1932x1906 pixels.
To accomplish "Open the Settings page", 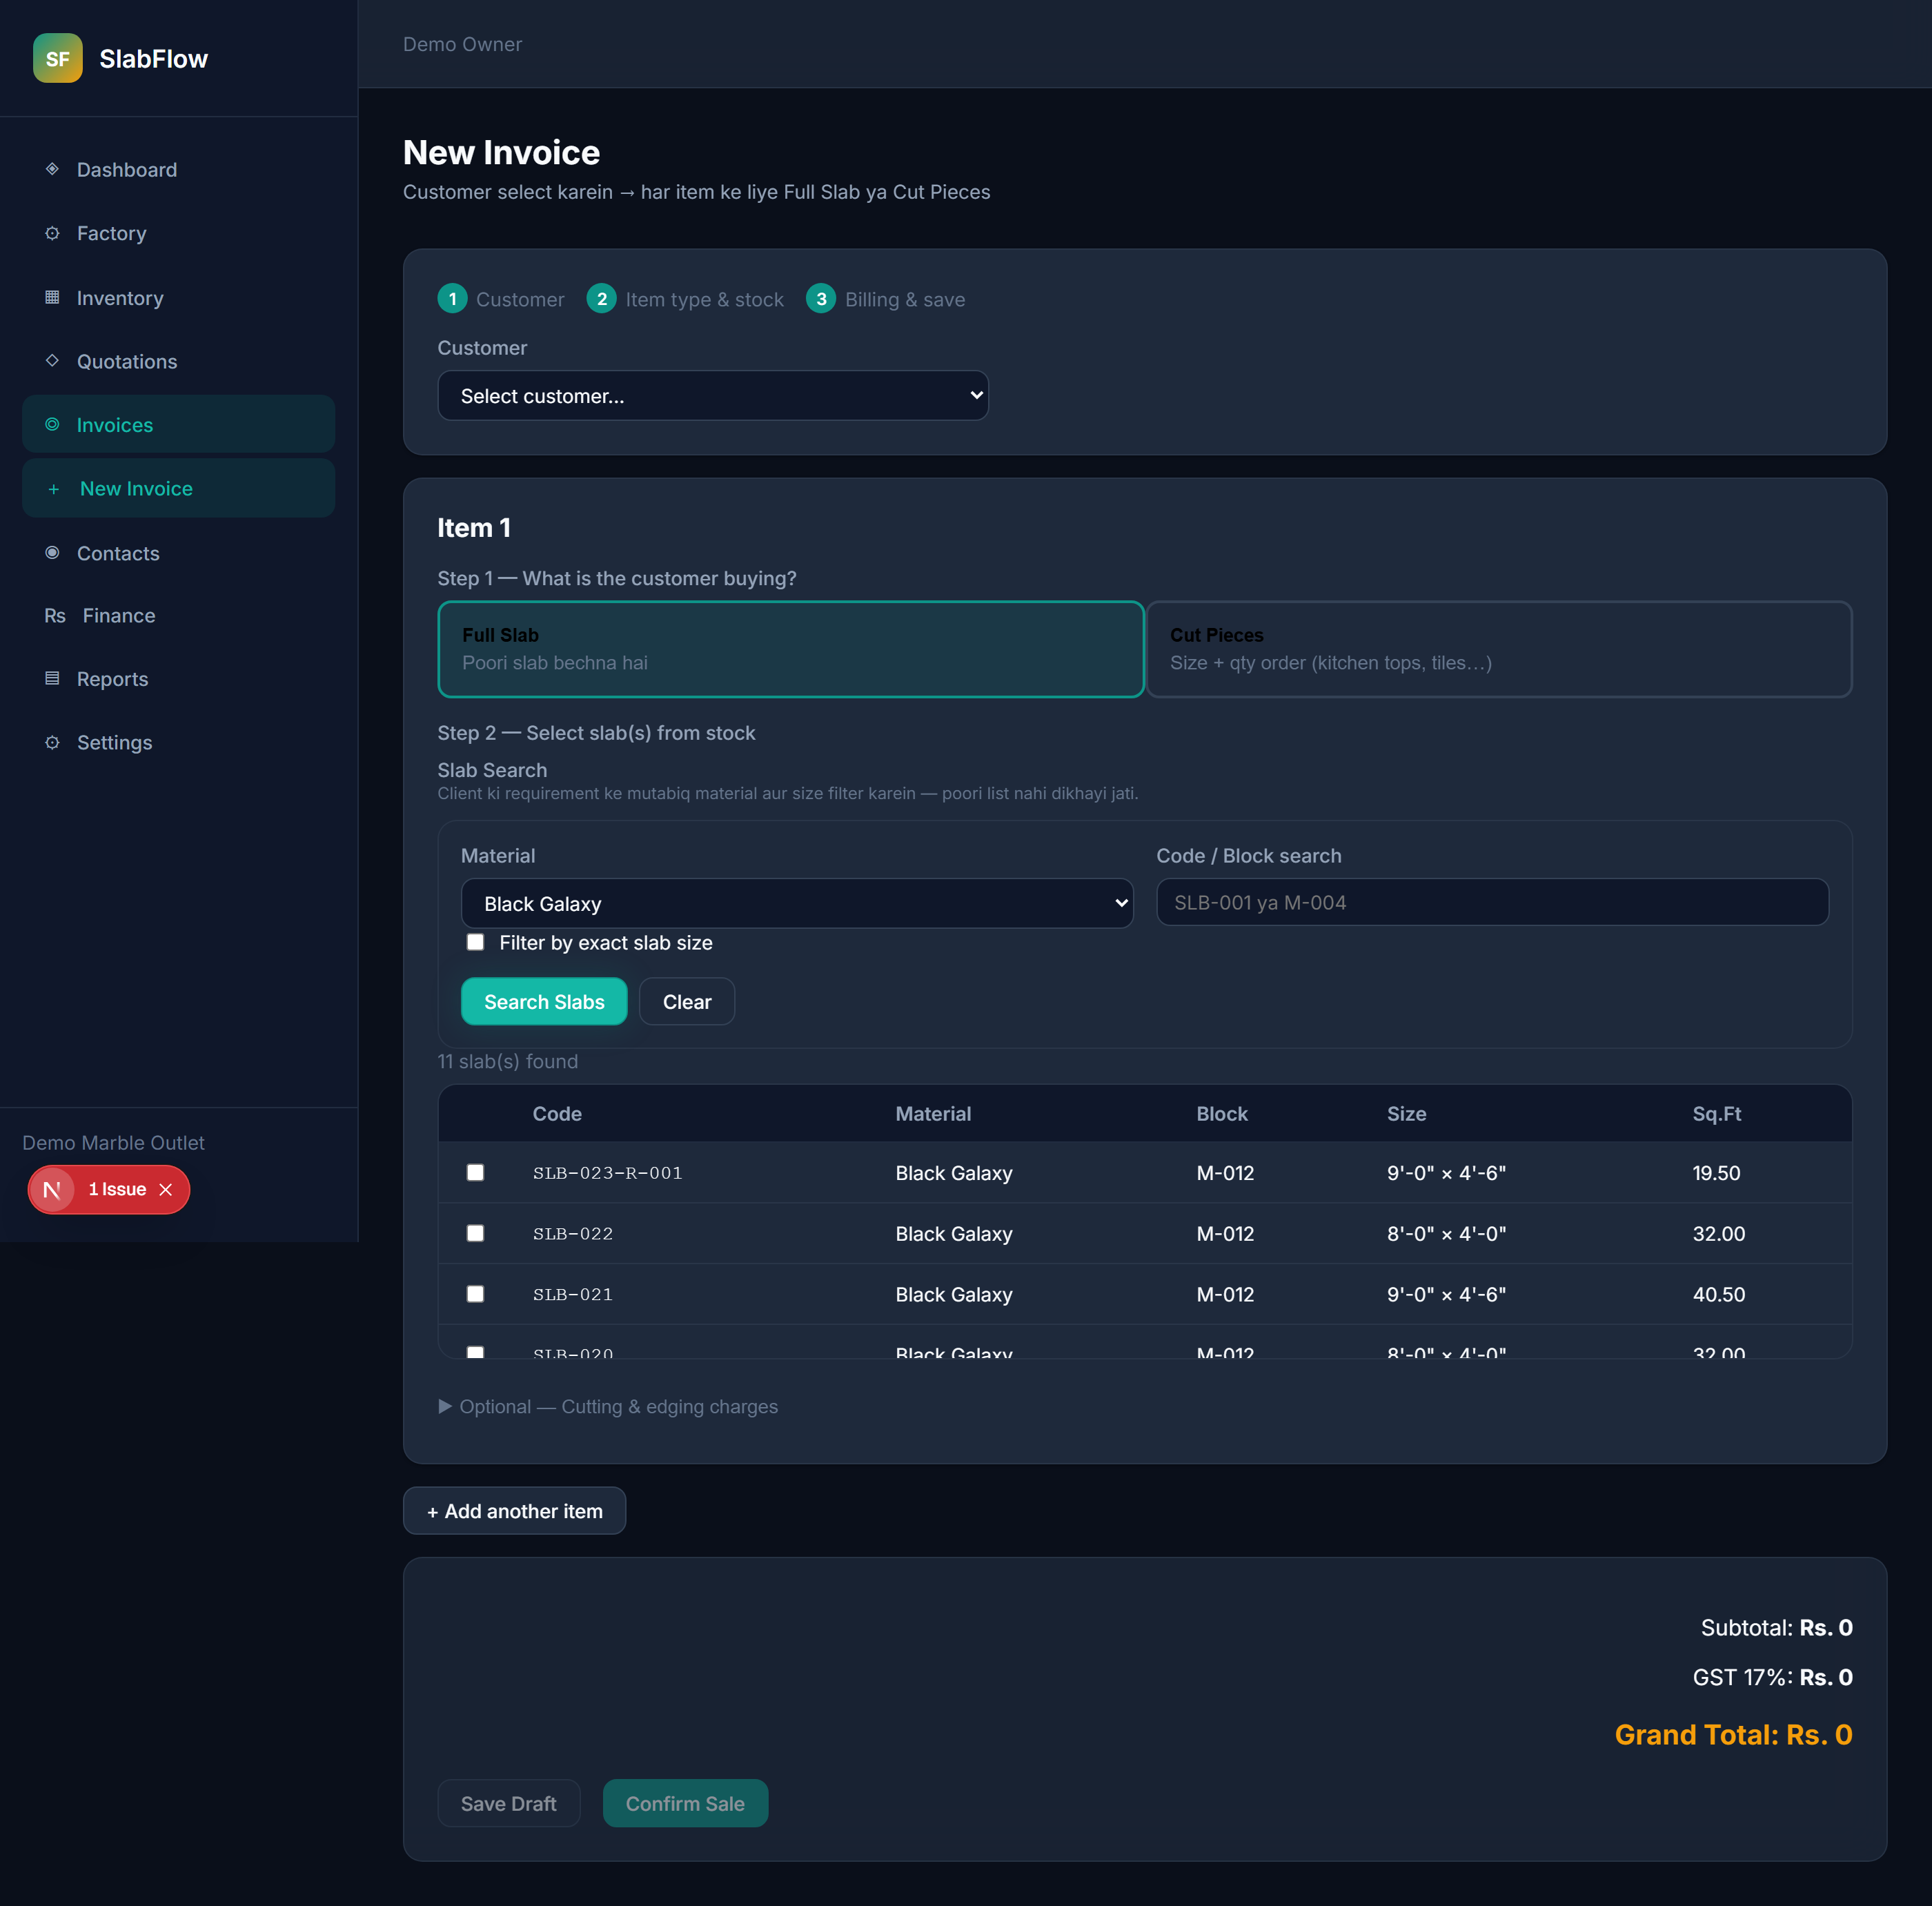I will pos(178,743).
